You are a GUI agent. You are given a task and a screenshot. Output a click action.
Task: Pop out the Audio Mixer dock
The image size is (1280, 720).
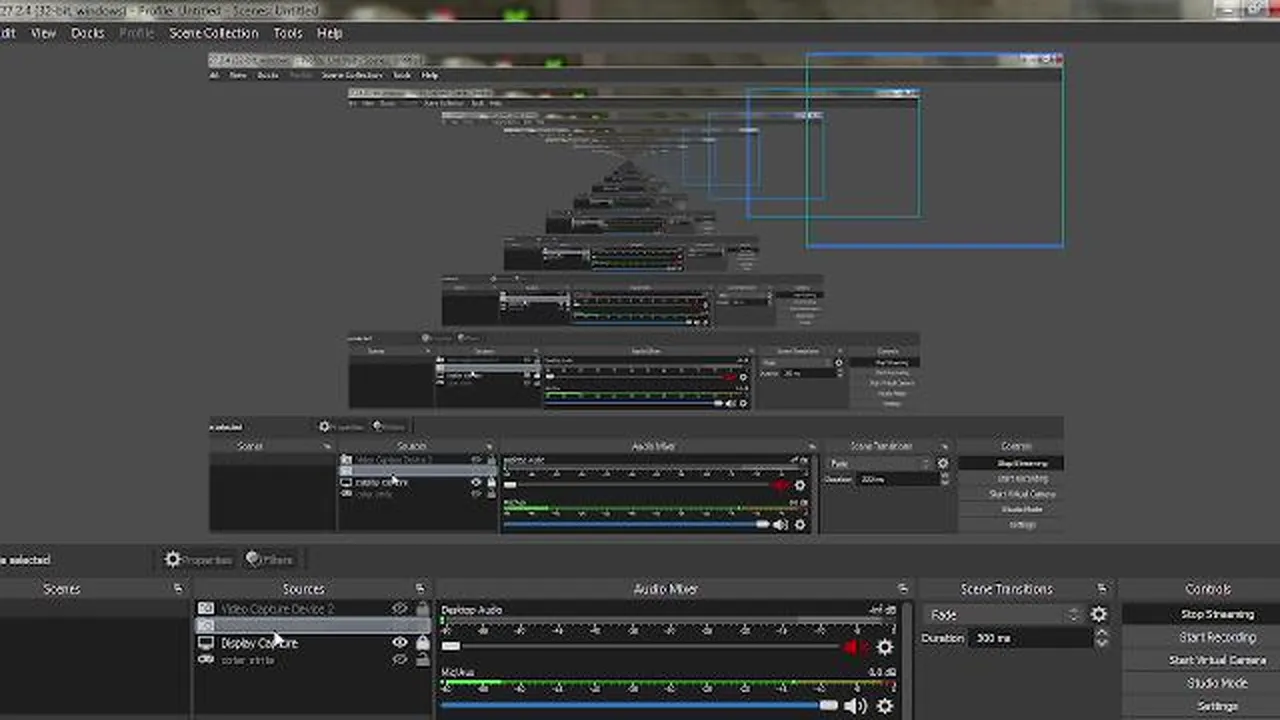(903, 589)
